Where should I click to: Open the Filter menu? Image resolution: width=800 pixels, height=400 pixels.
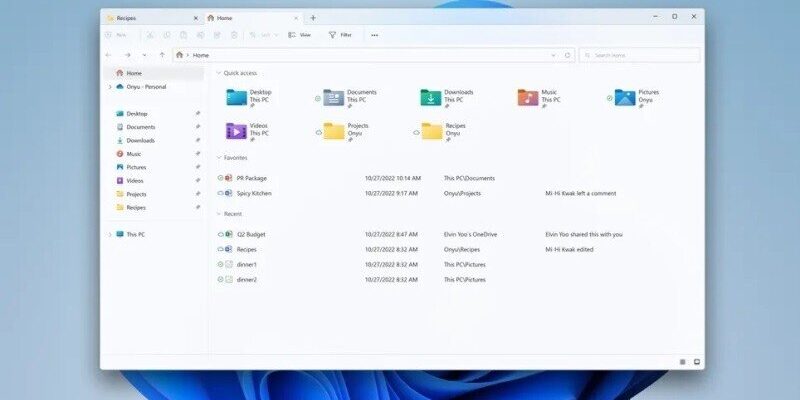coord(340,35)
